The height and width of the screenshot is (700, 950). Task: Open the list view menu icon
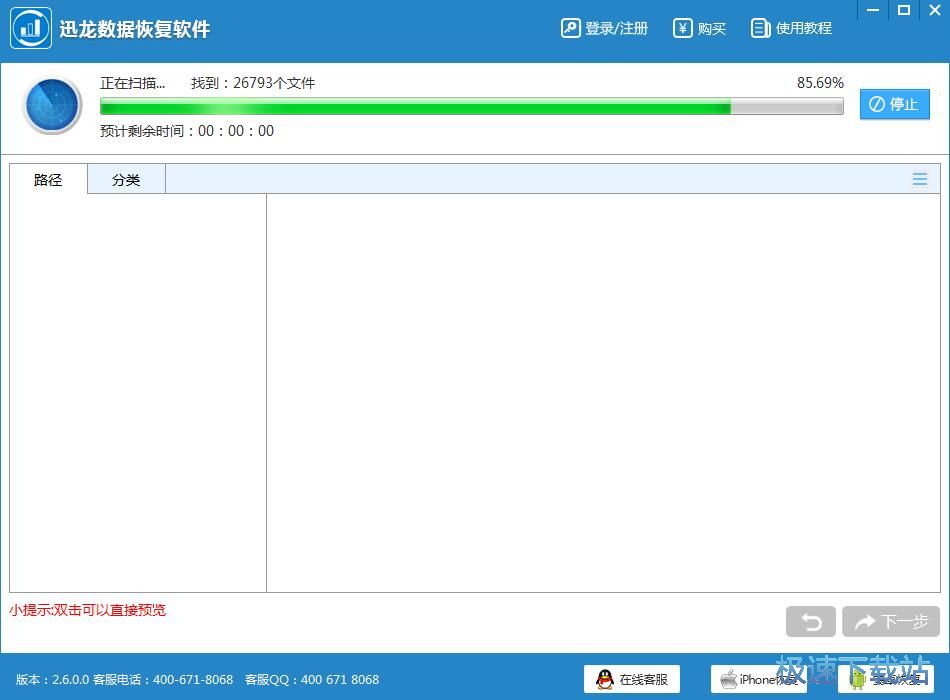pos(920,179)
